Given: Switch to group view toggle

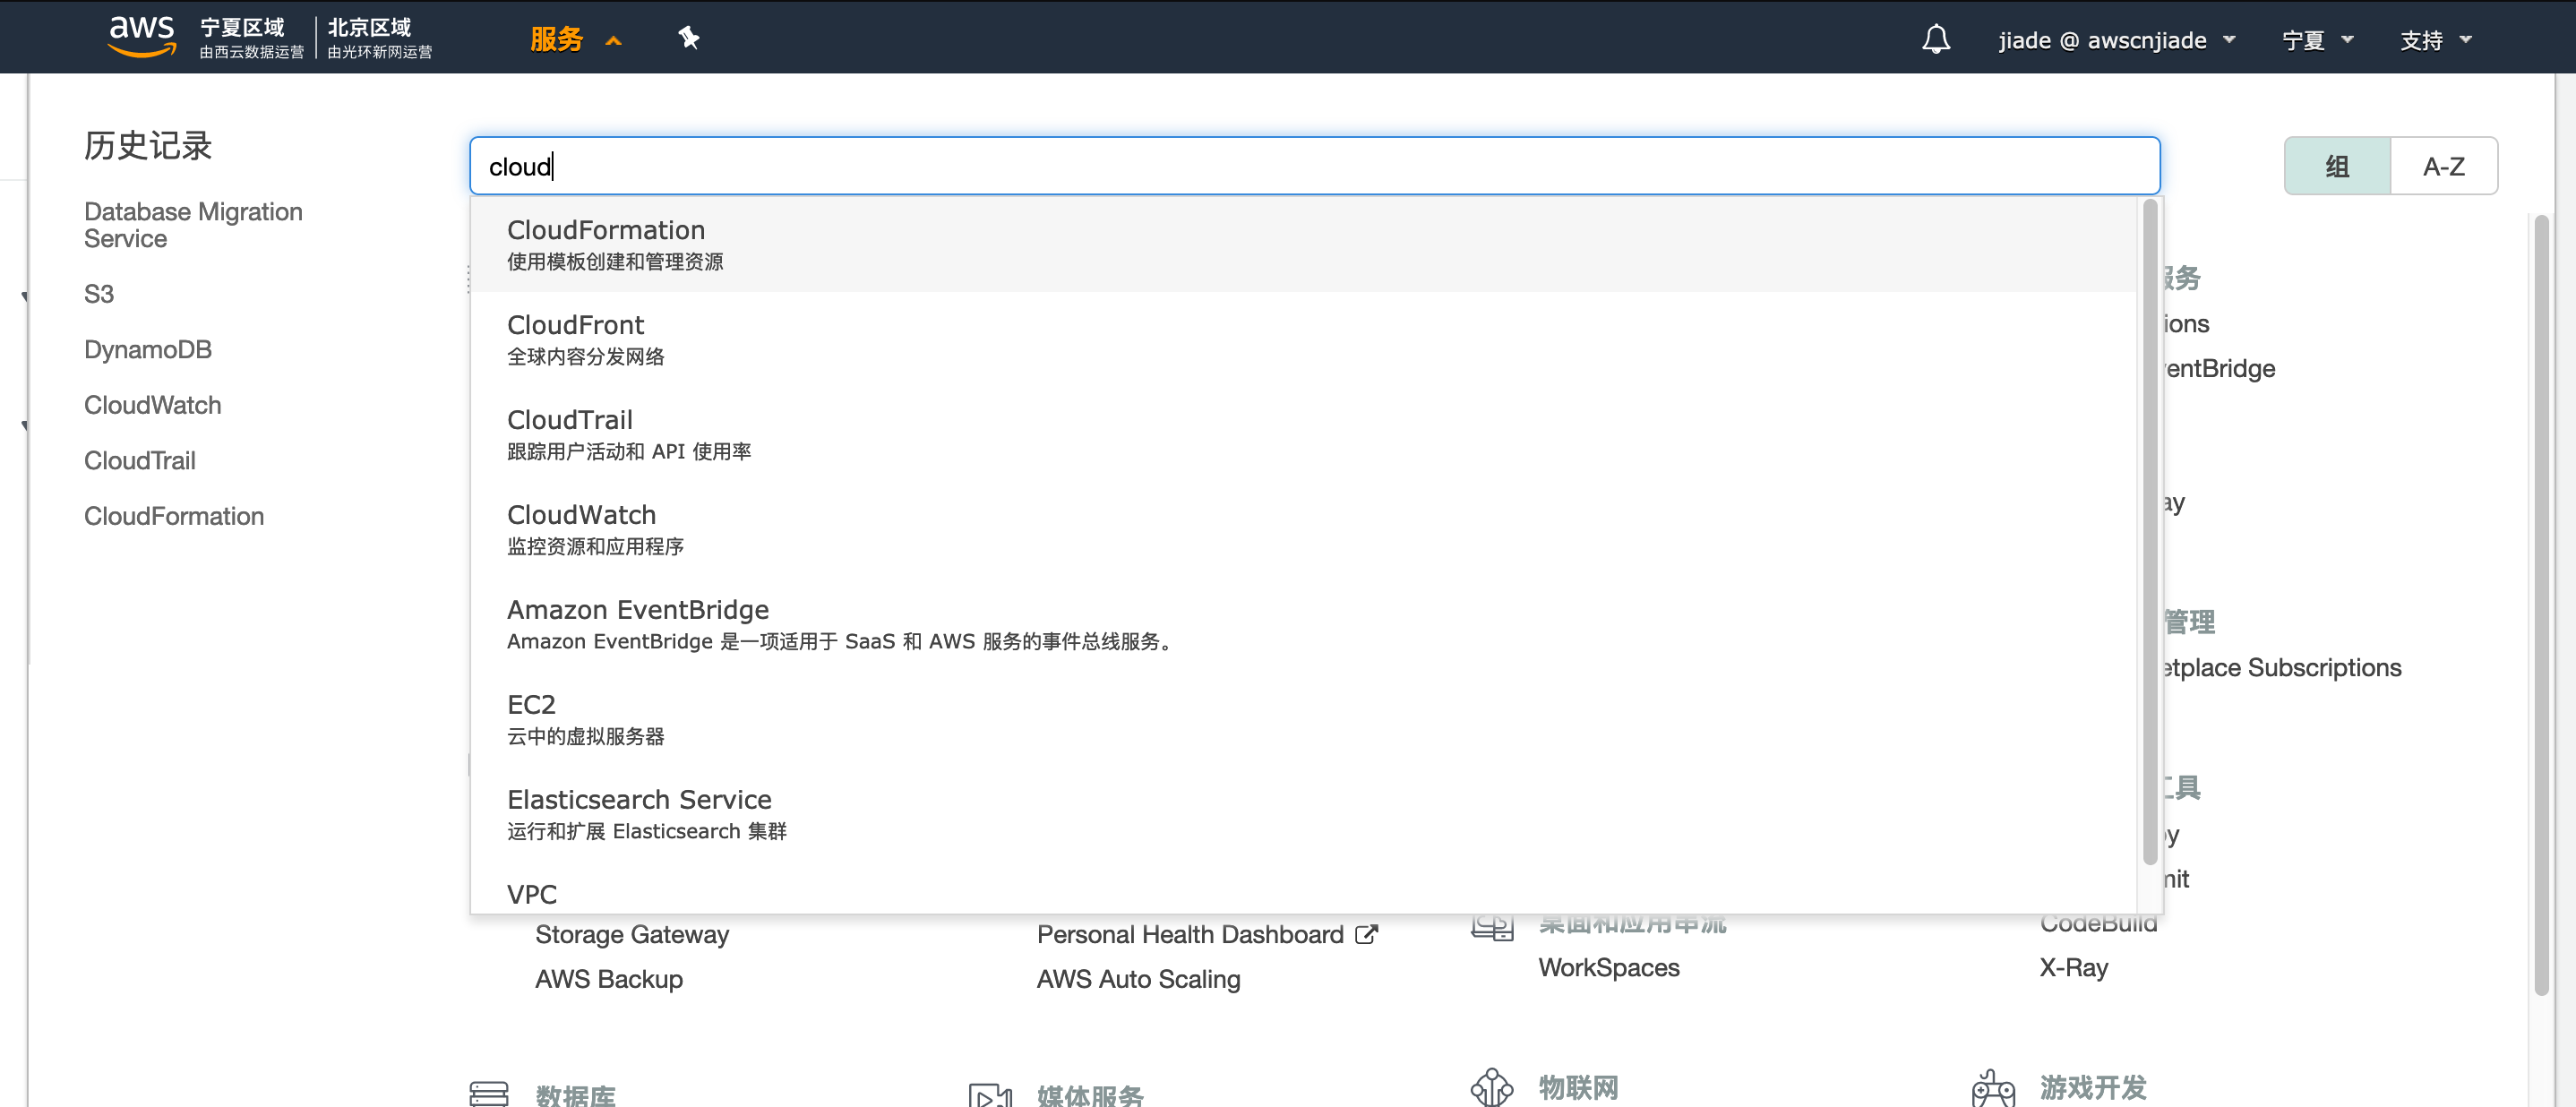Looking at the screenshot, I should pos(2336,166).
